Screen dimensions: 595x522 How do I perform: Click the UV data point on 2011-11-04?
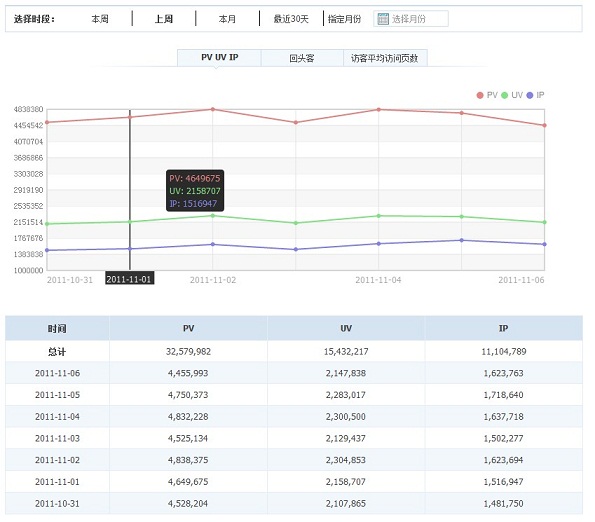(x=378, y=216)
